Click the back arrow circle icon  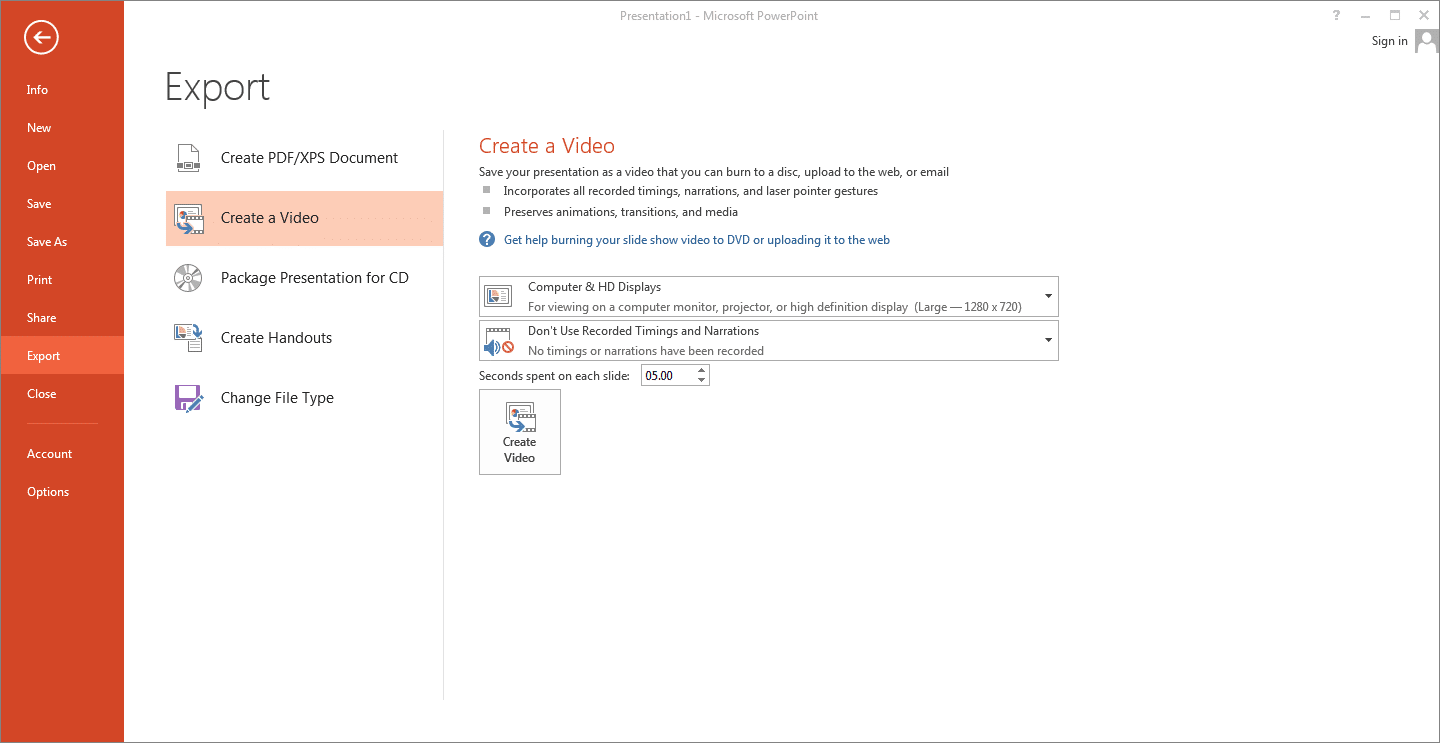42,38
